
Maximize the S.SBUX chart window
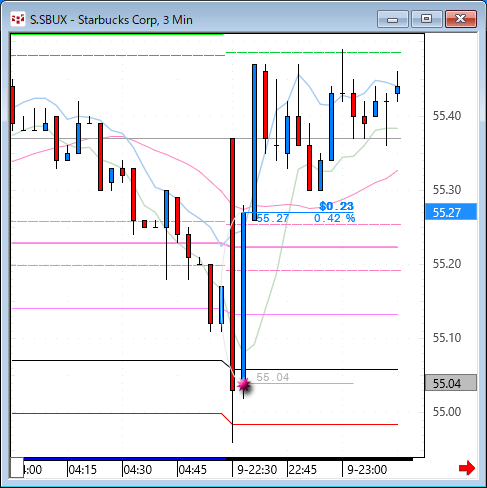(x=426, y=19)
